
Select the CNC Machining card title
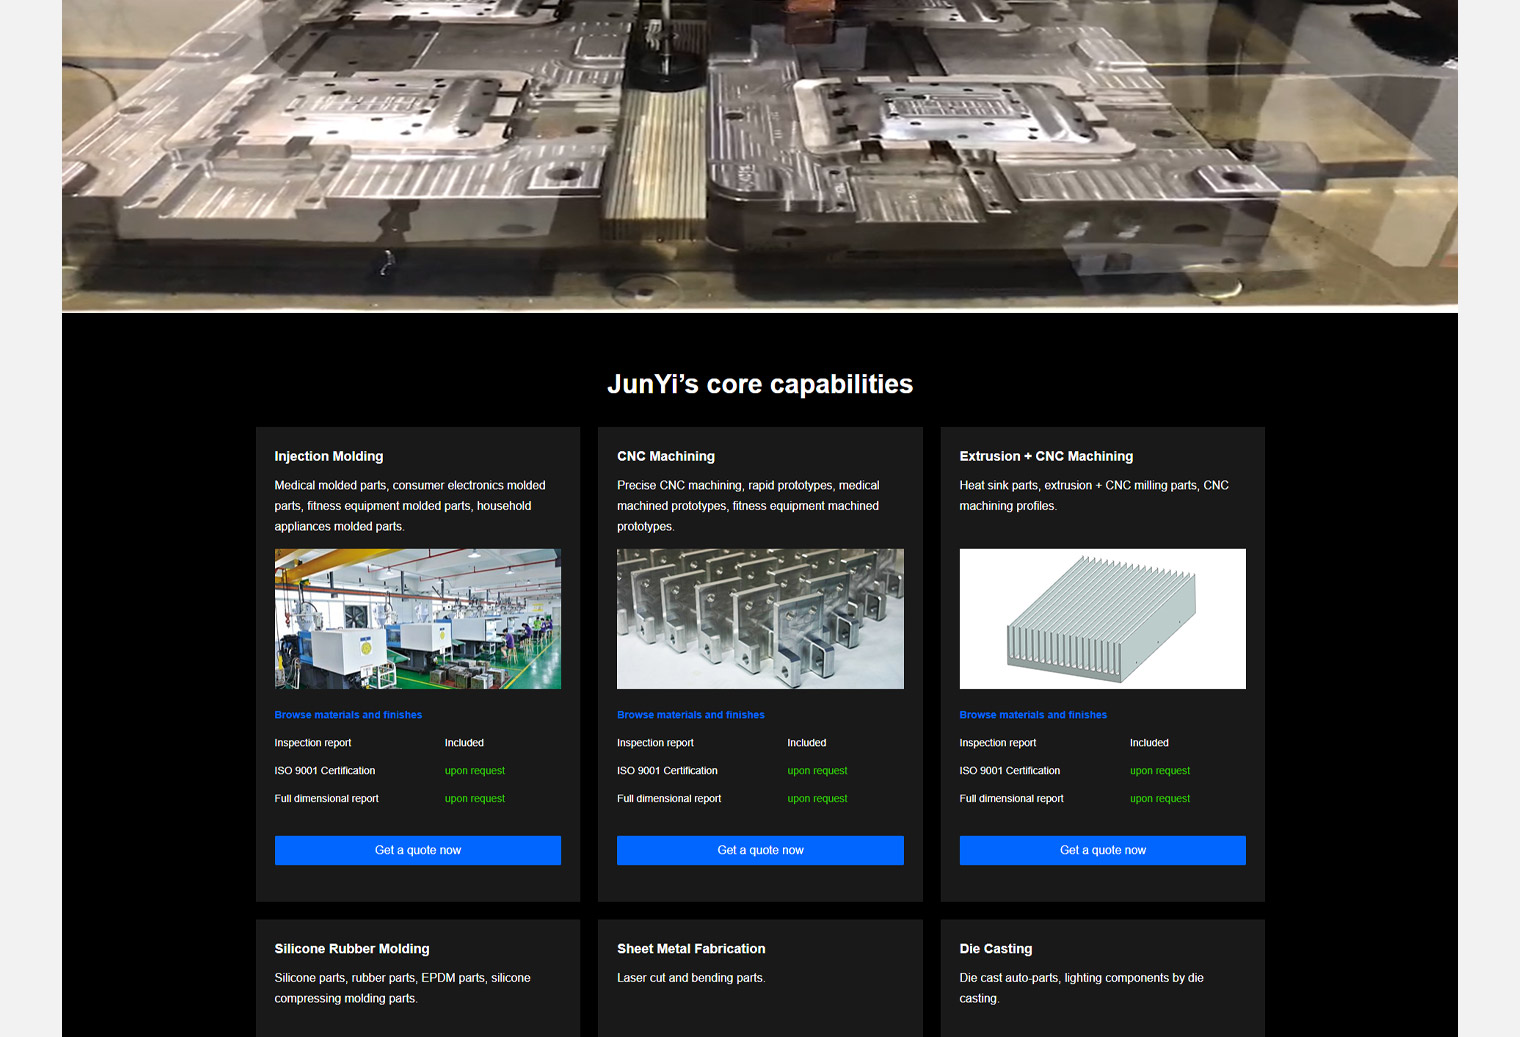click(665, 456)
